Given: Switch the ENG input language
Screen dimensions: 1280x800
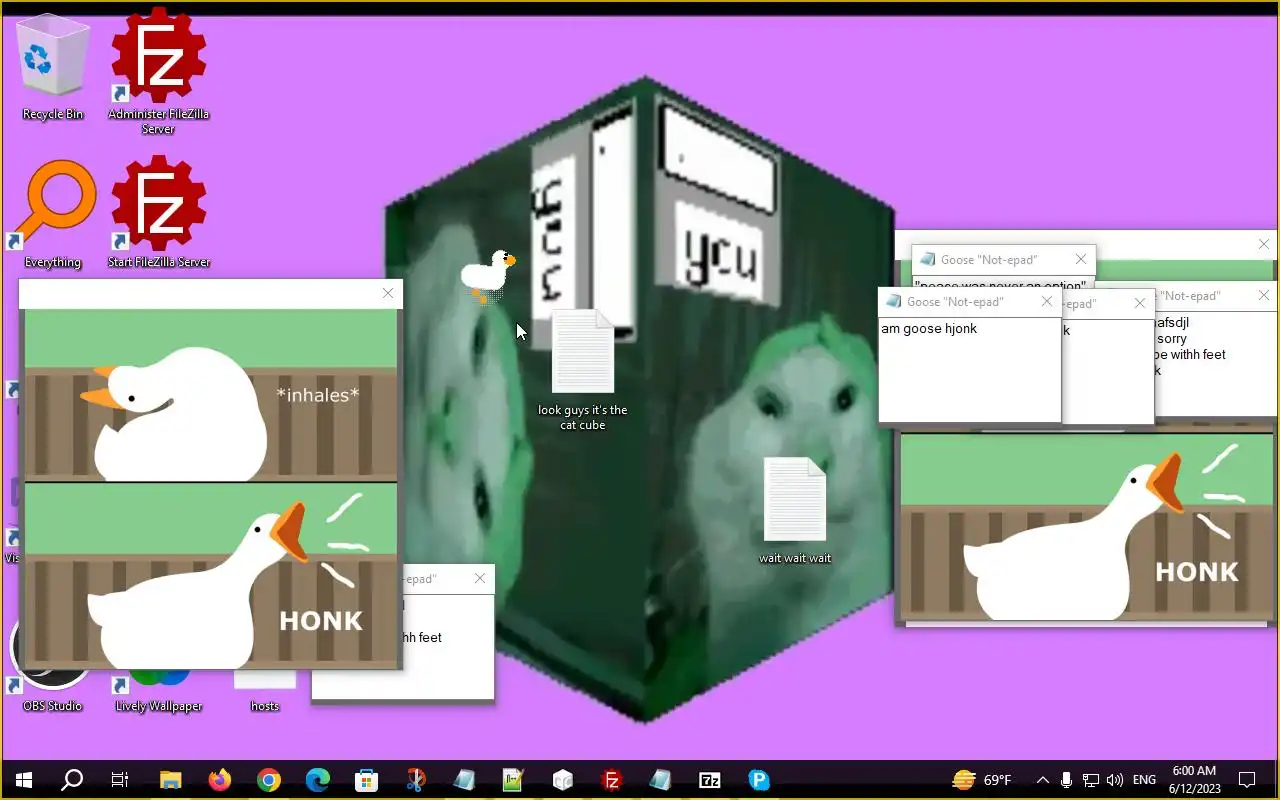Looking at the screenshot, I should pyautogui.click(x=1144, y=780).
